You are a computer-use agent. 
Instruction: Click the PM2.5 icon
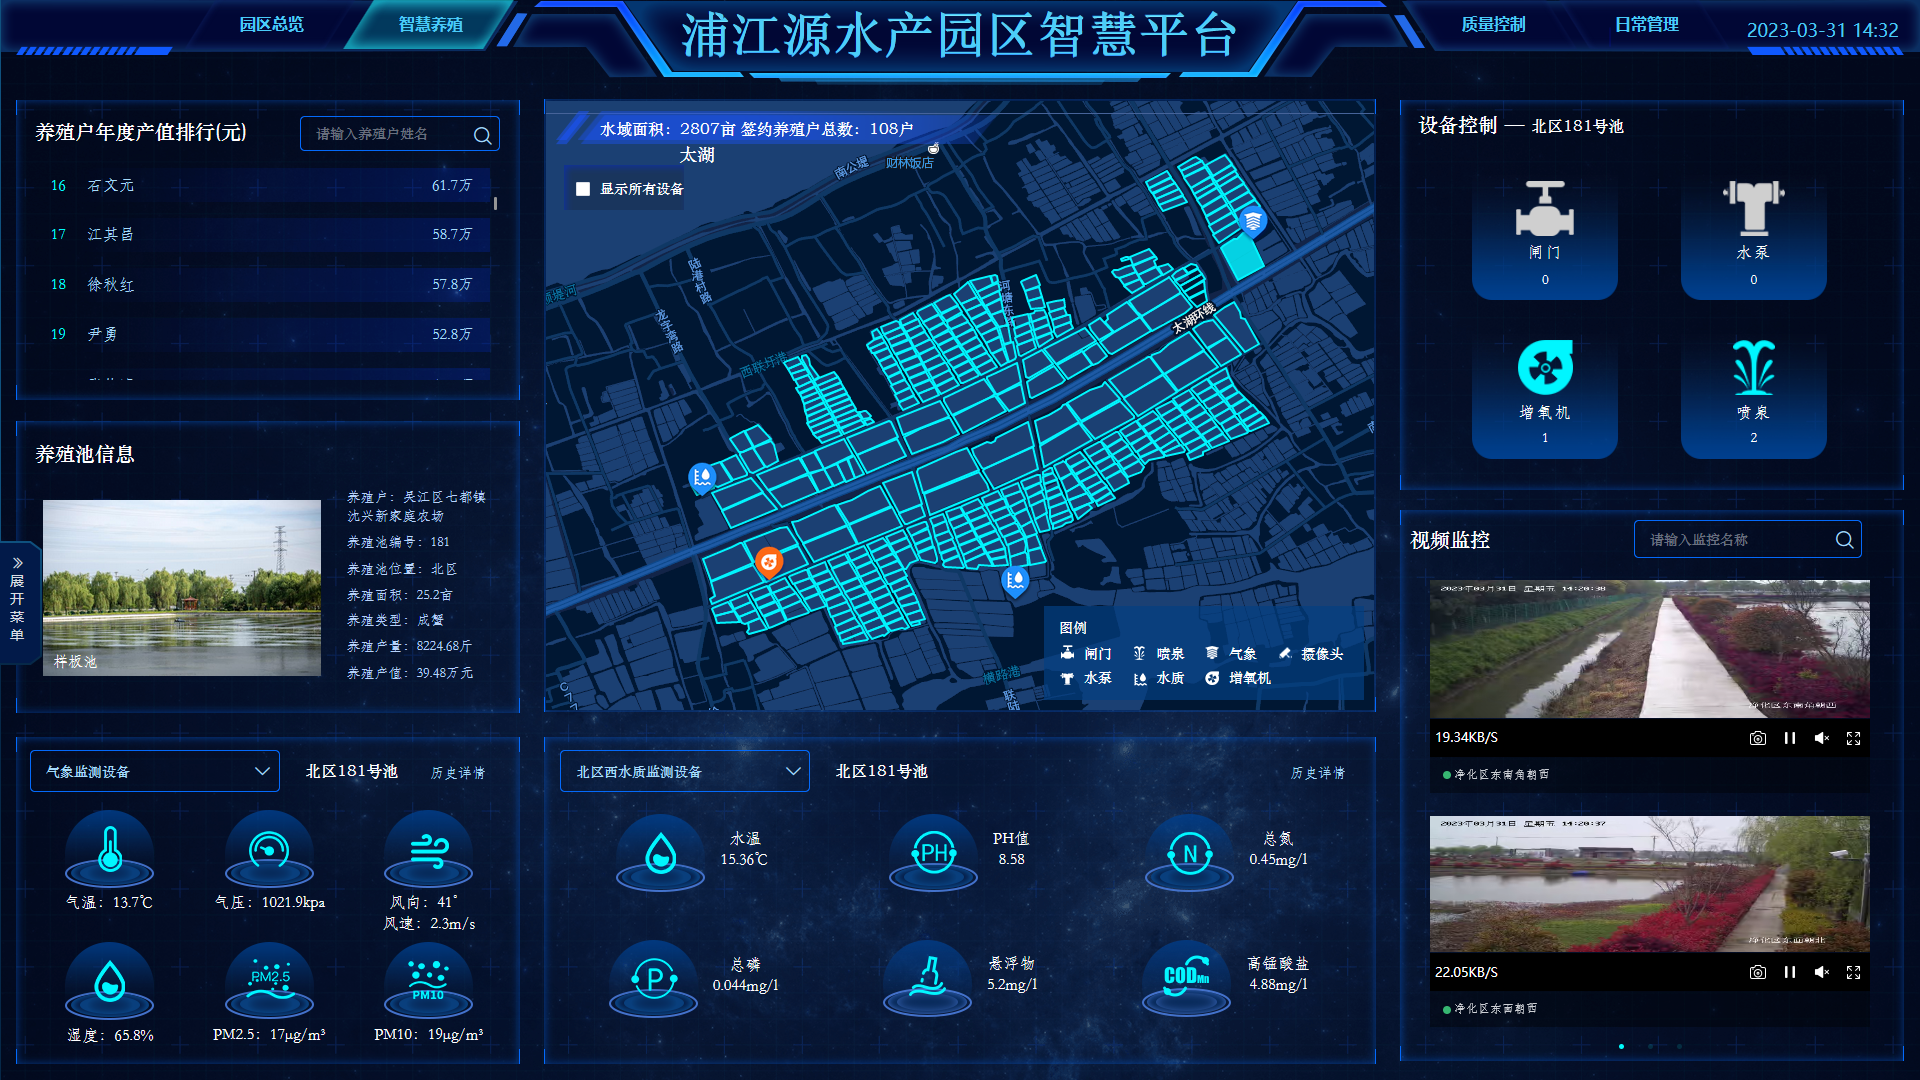pos(269,981)
